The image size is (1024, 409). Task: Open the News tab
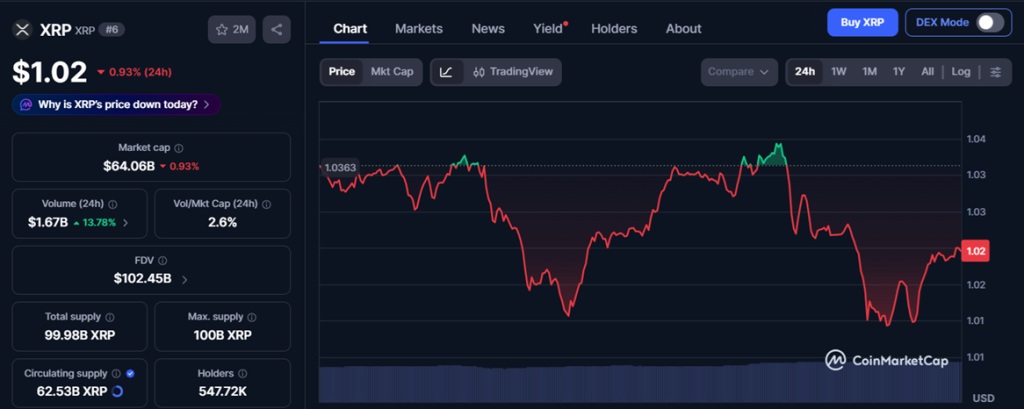pyautogui.click(x=488, y=29)
